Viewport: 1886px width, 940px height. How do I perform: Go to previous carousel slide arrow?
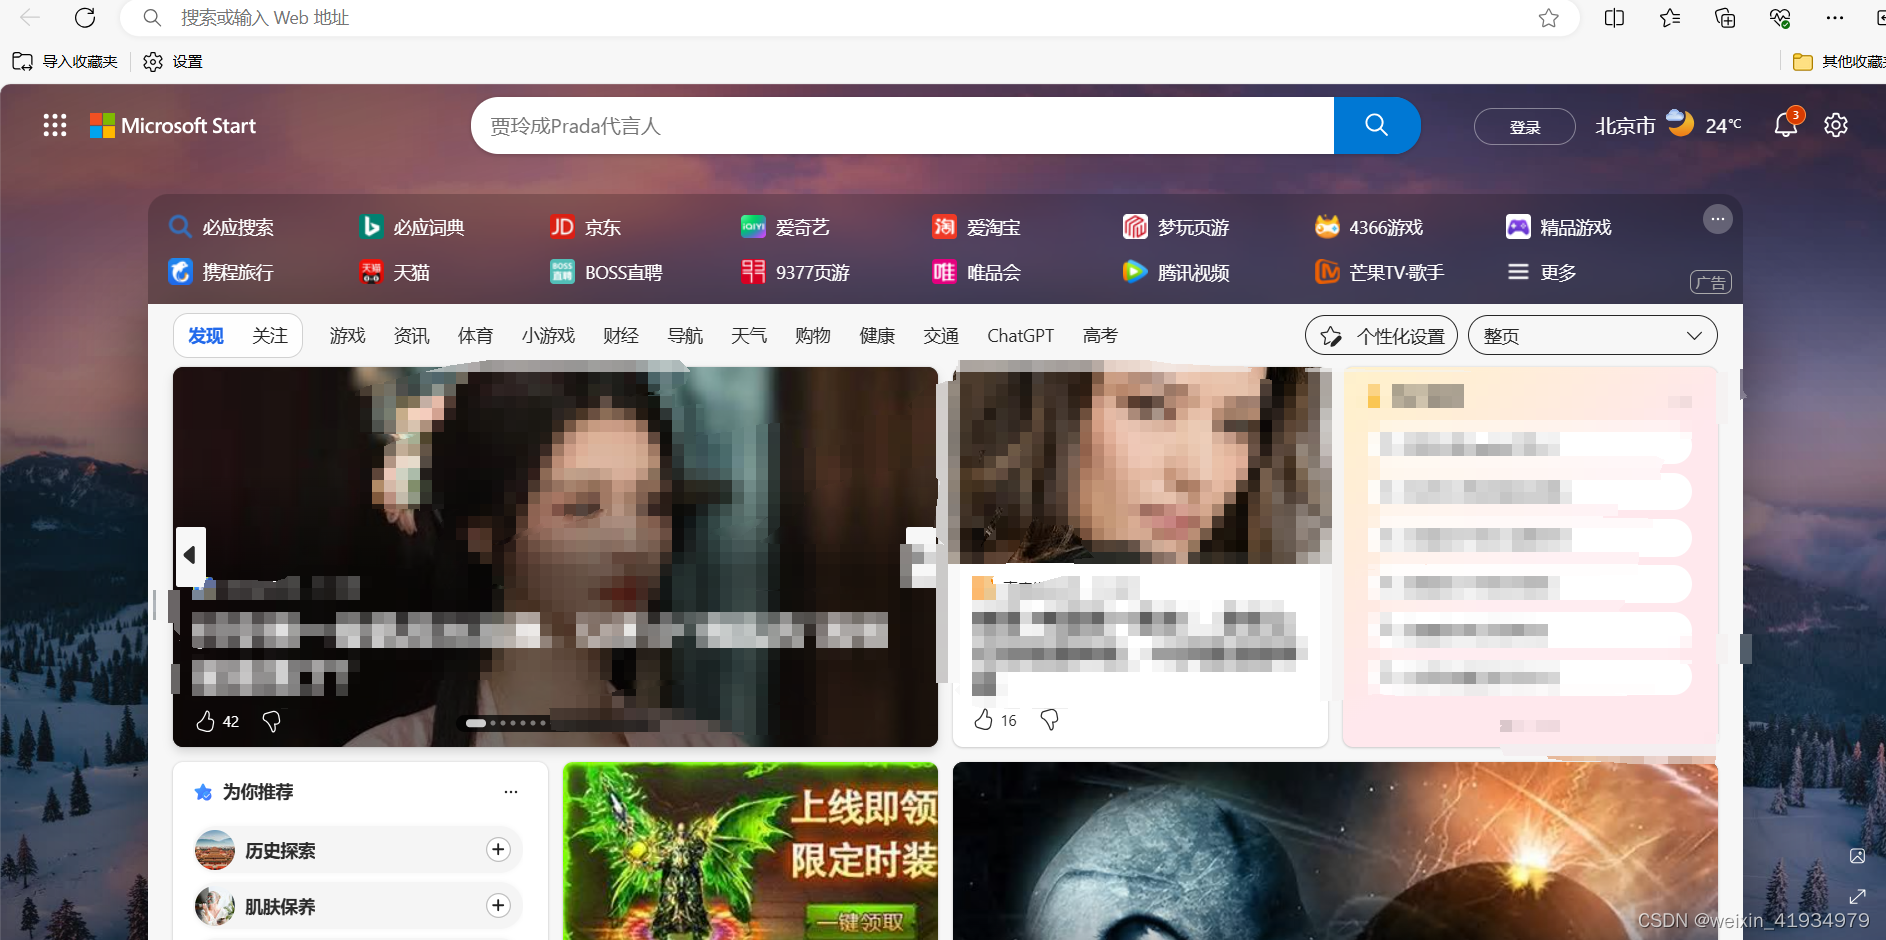pos(190,556)
